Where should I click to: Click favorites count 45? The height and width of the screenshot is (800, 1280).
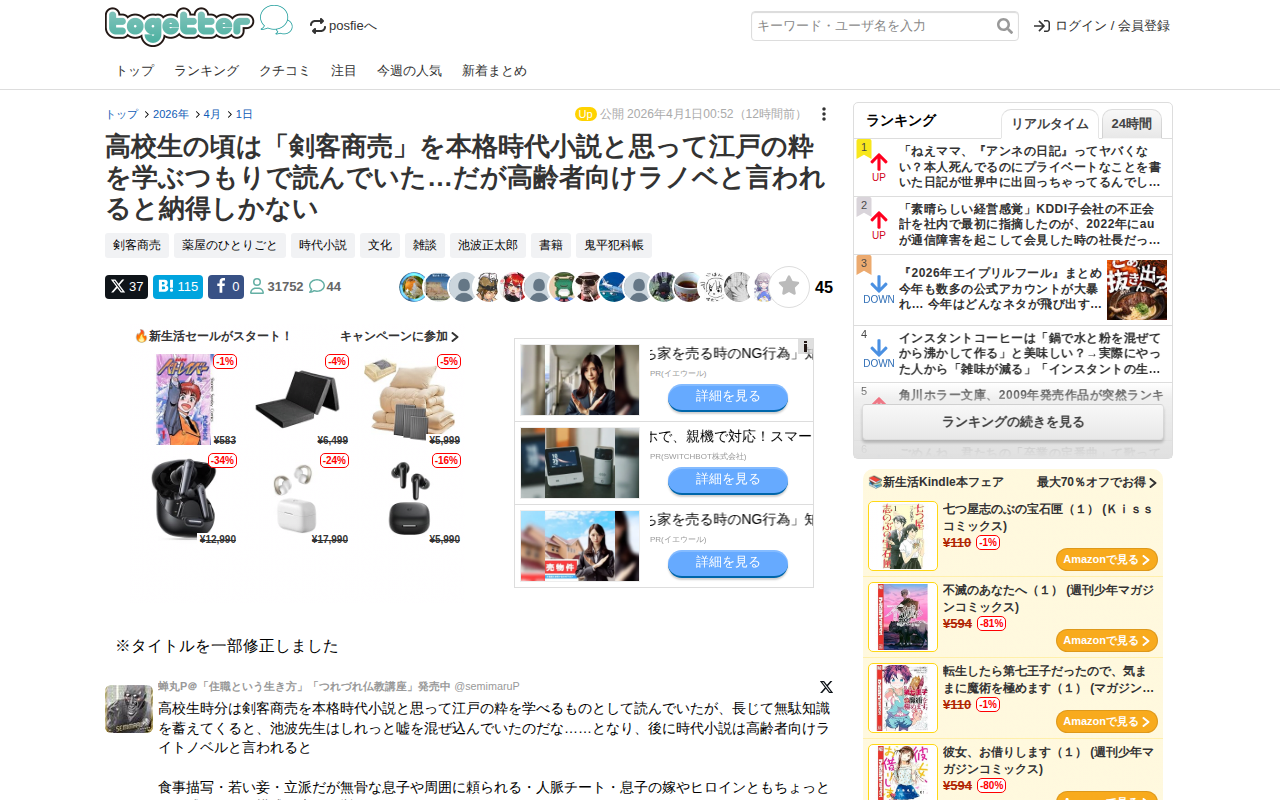pos(824,288)
